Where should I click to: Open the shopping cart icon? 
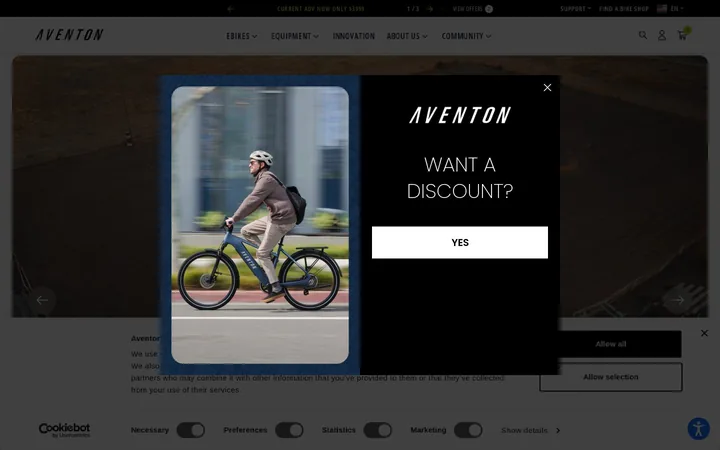(x=682, y=35)
